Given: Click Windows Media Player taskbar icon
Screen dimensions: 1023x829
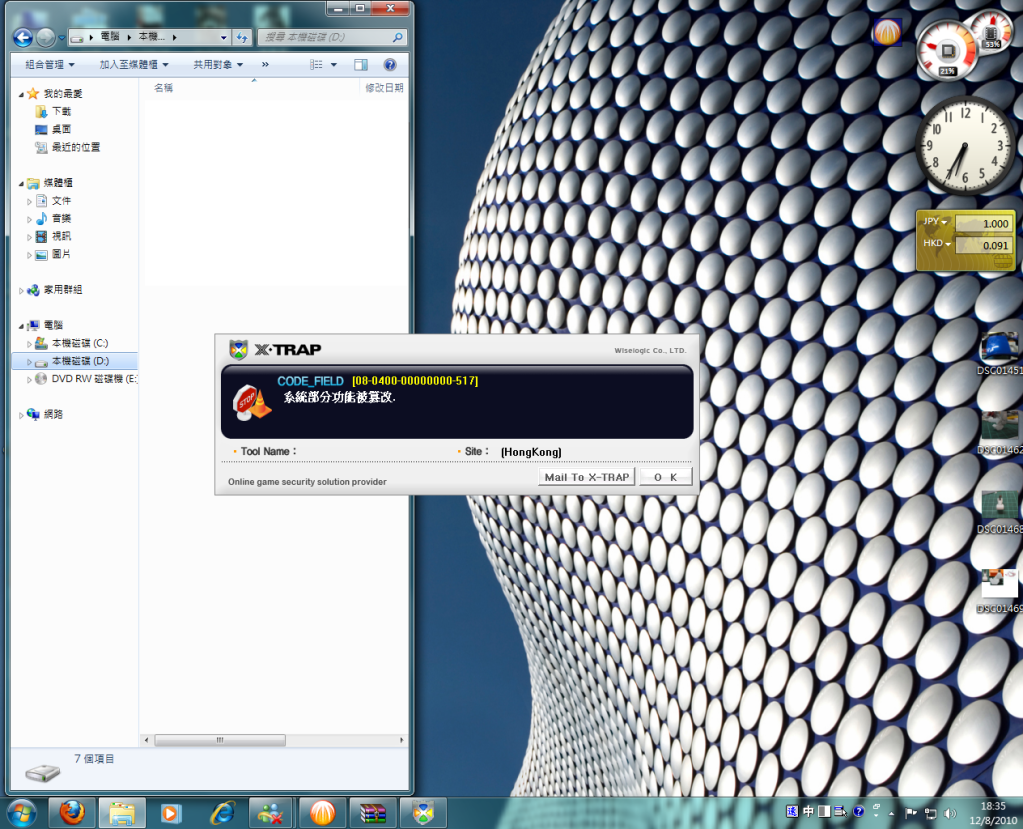Looking at the screenshot, I should pyautogui.click(x=170, y=811).
